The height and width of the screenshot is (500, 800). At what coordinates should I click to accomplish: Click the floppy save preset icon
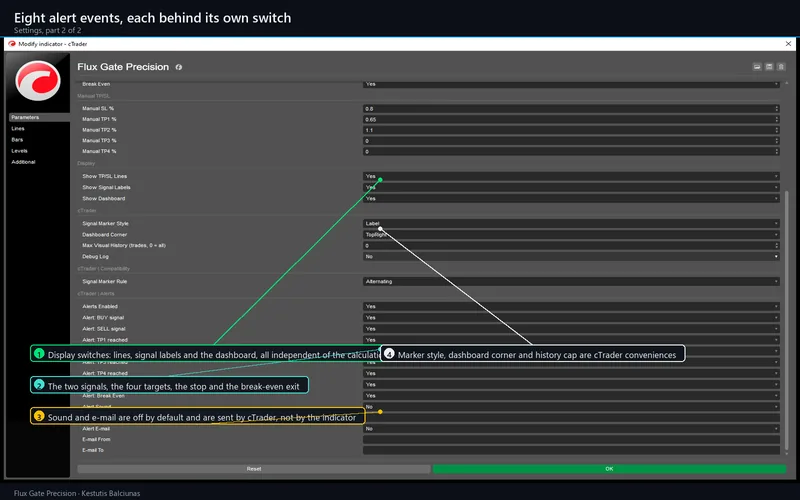point(769,67)
